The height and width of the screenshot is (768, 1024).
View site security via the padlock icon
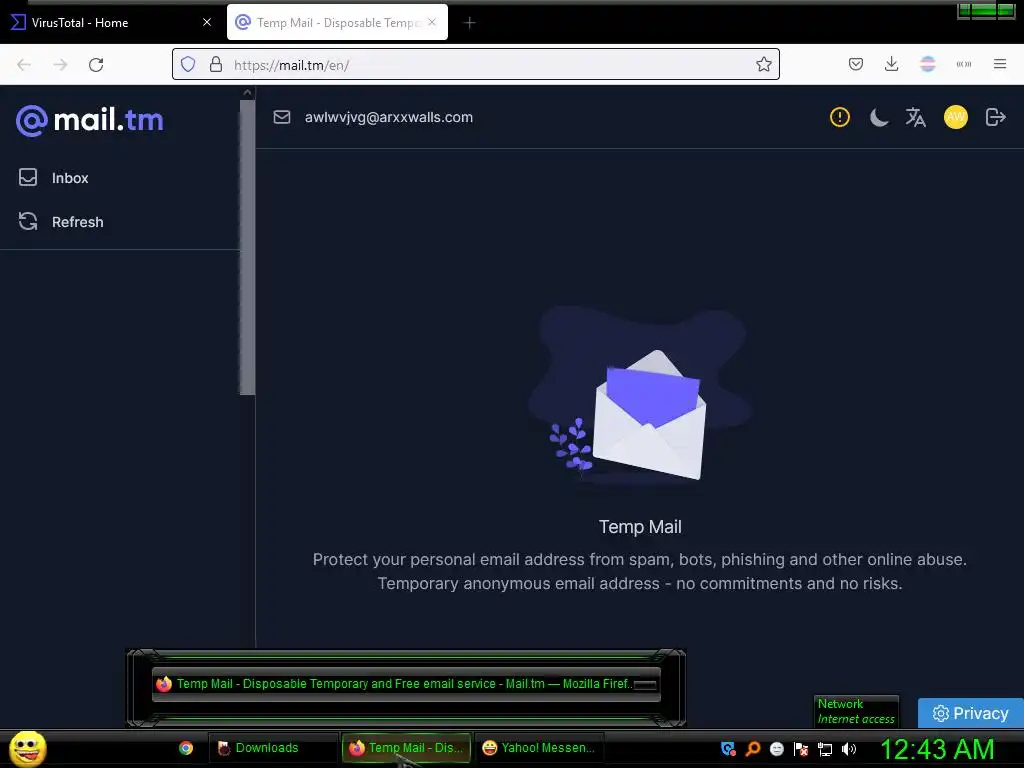(x=216, y=64)
